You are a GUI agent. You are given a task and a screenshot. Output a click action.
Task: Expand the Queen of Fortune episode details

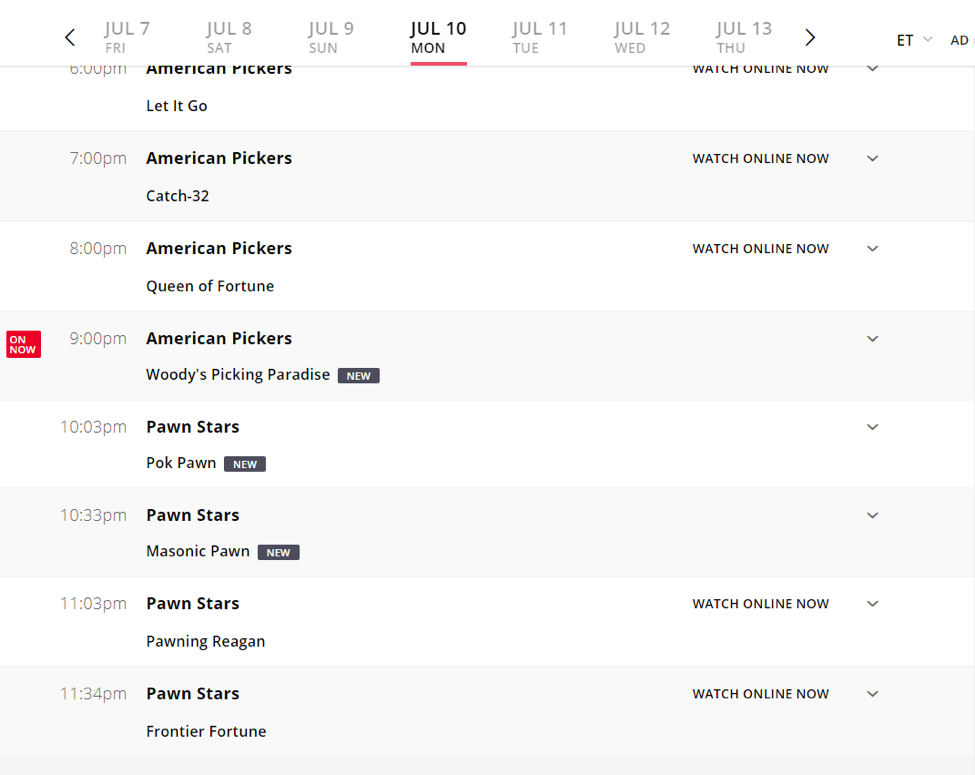(872, 249)
